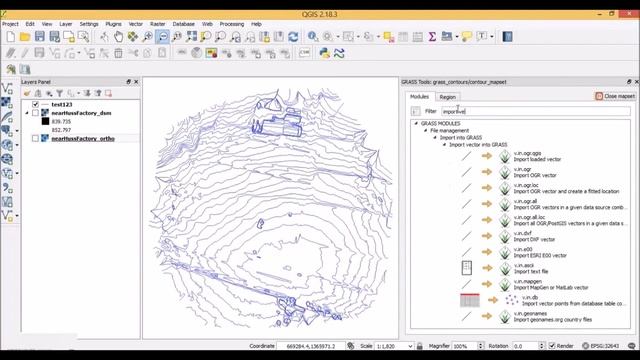Open the text annotation tool dropdown arrow
The image size is (640, 360).
point(492,37)
